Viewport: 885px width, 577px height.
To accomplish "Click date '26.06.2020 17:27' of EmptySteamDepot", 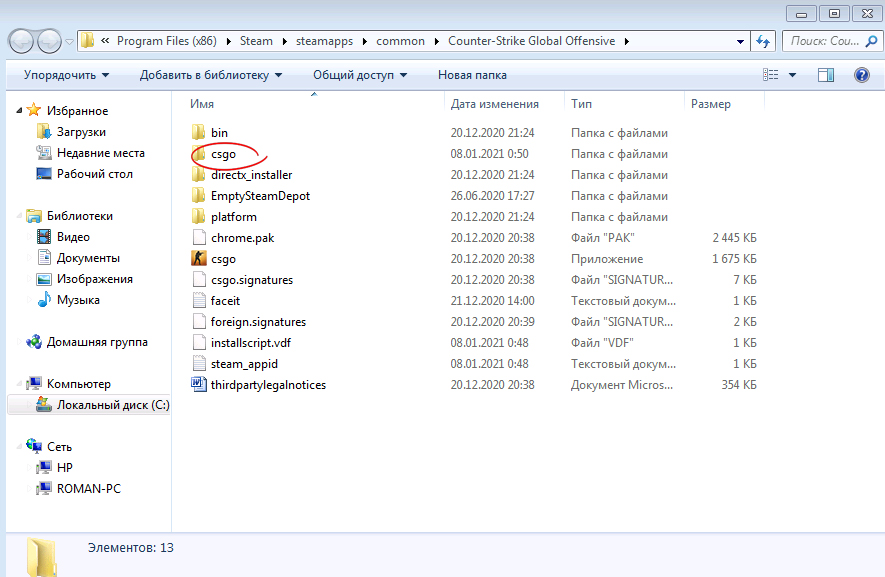I will coord(492,196).
